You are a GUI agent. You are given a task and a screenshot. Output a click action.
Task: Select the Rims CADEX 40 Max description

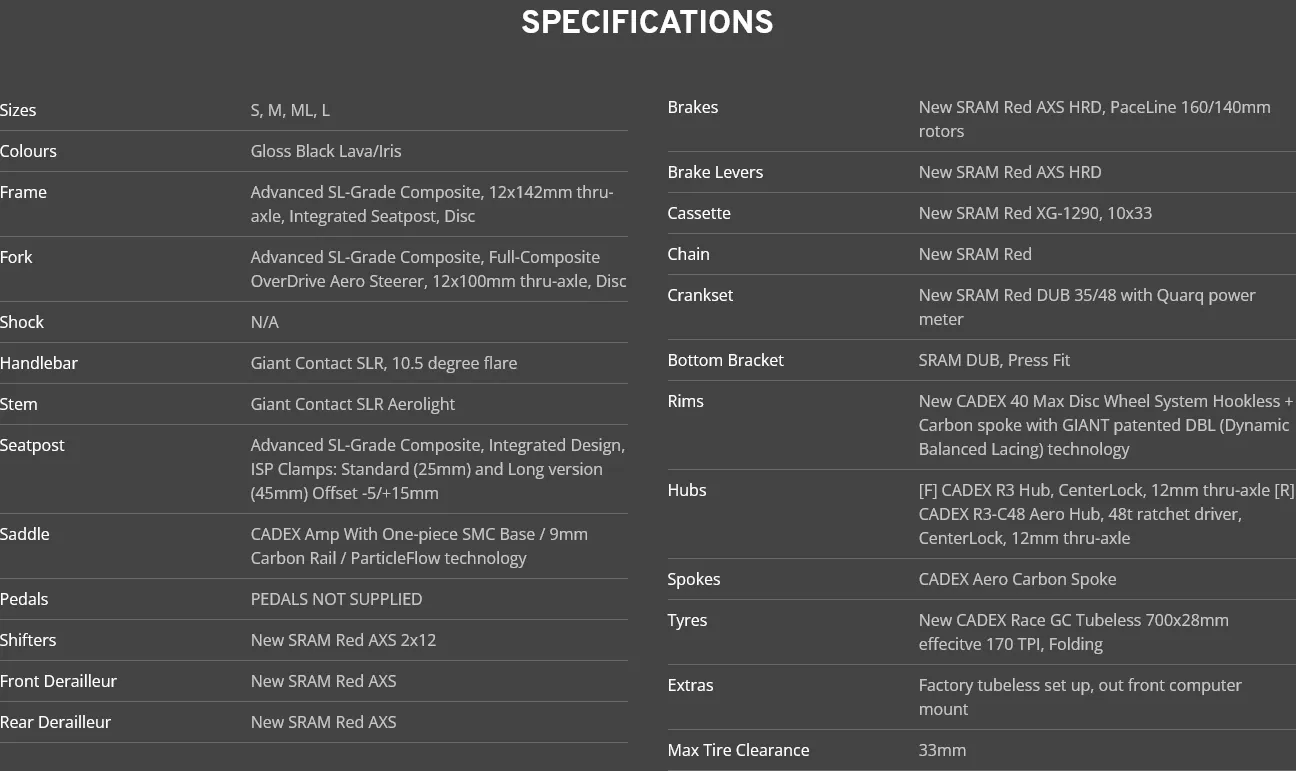click(1106, 425)
